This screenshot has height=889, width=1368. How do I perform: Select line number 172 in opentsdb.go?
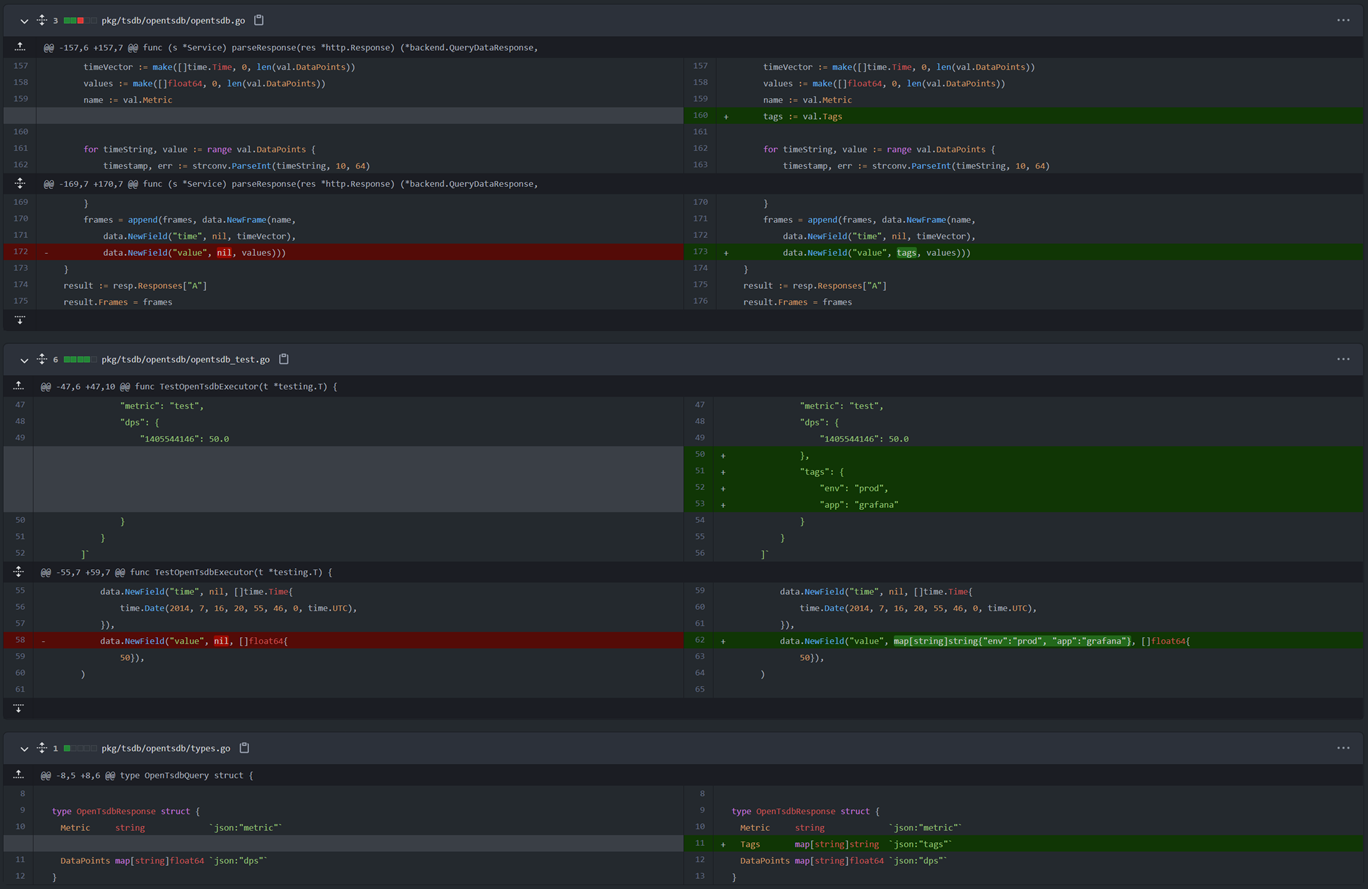[x=19, y=251]
